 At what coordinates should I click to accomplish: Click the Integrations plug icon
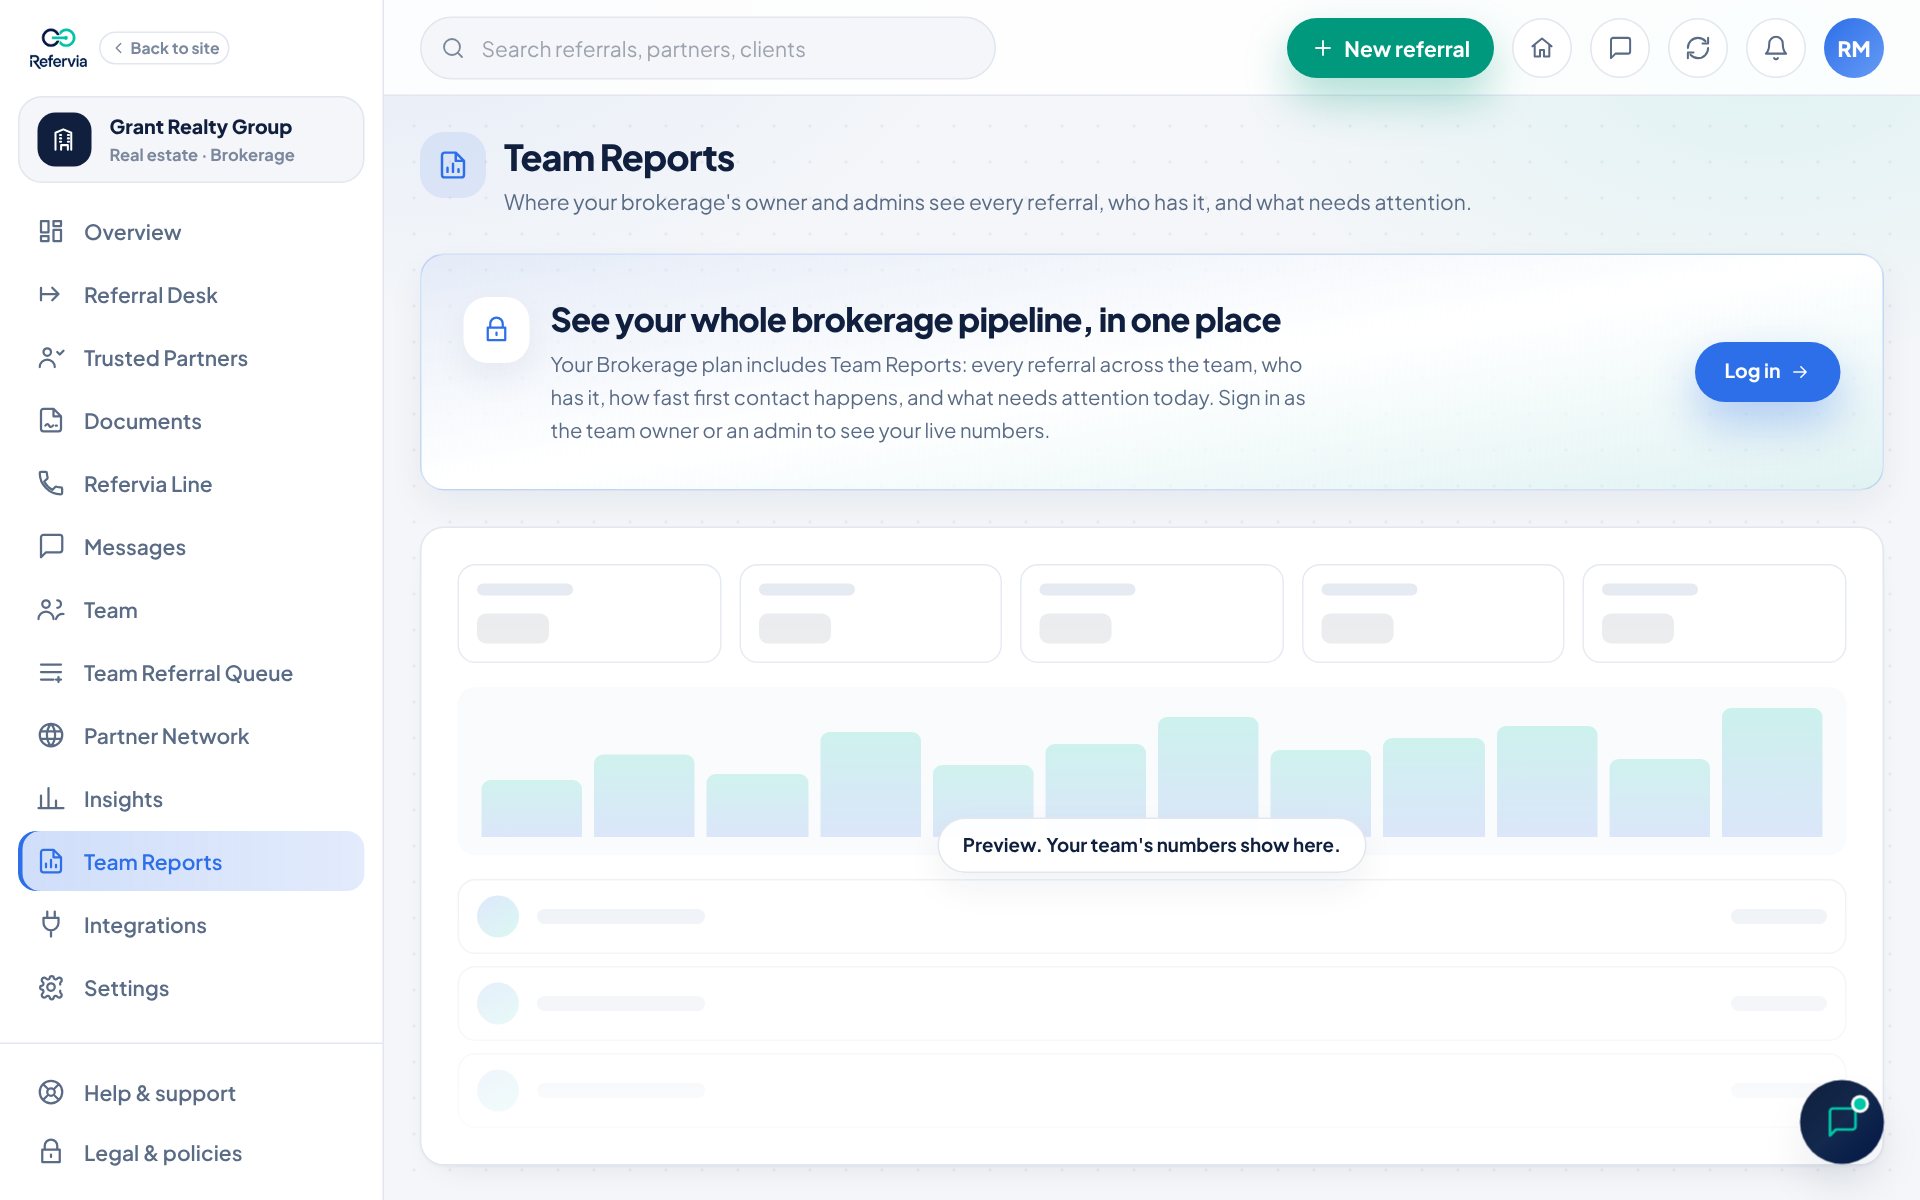pyautogui.click(x=51, y=925)
